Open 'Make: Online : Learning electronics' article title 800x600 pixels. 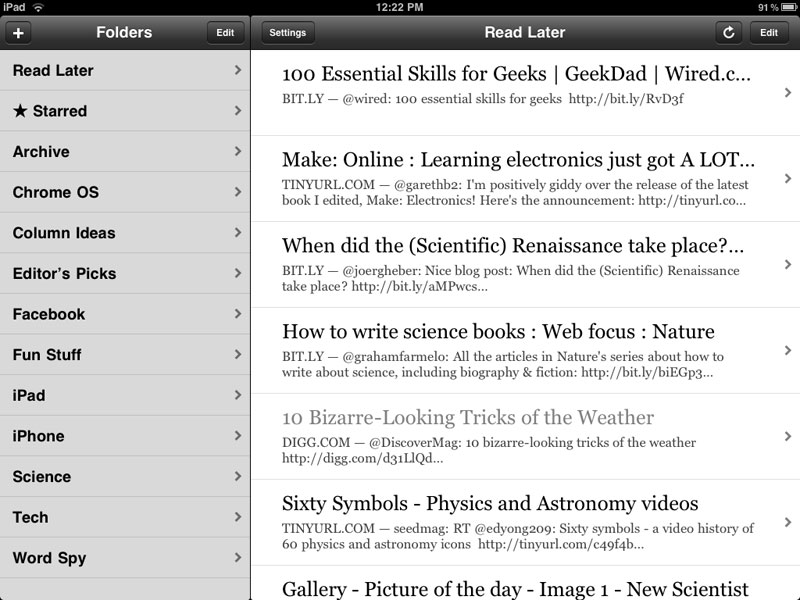pos(518,160)
